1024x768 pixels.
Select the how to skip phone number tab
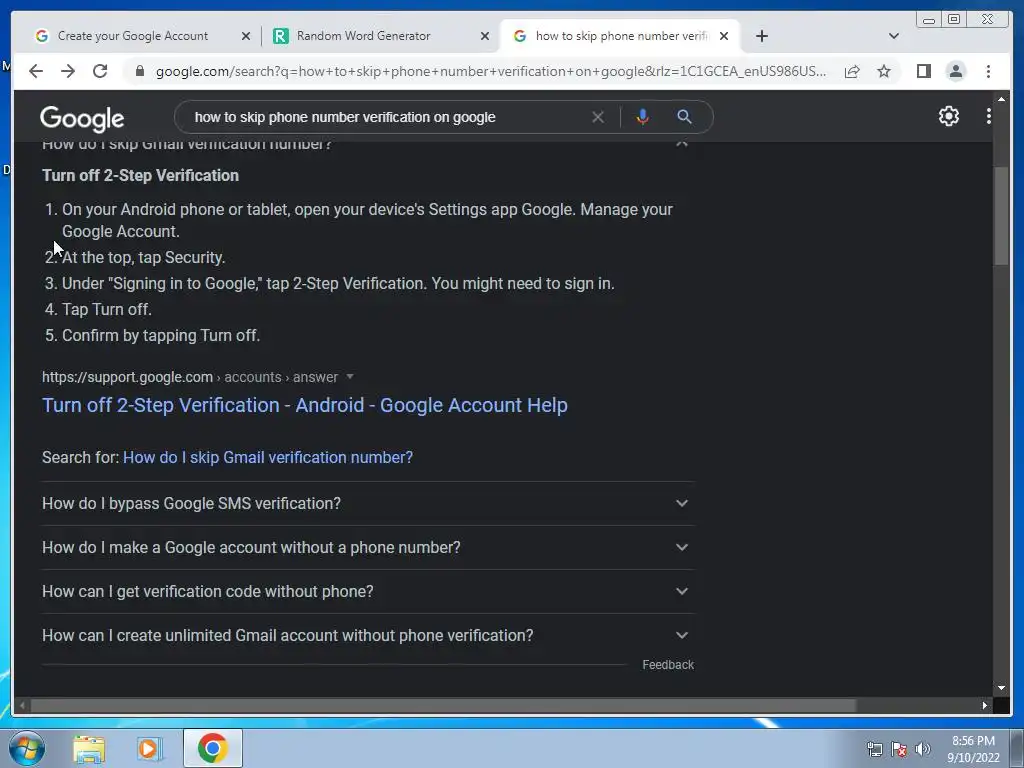[620, 36]
